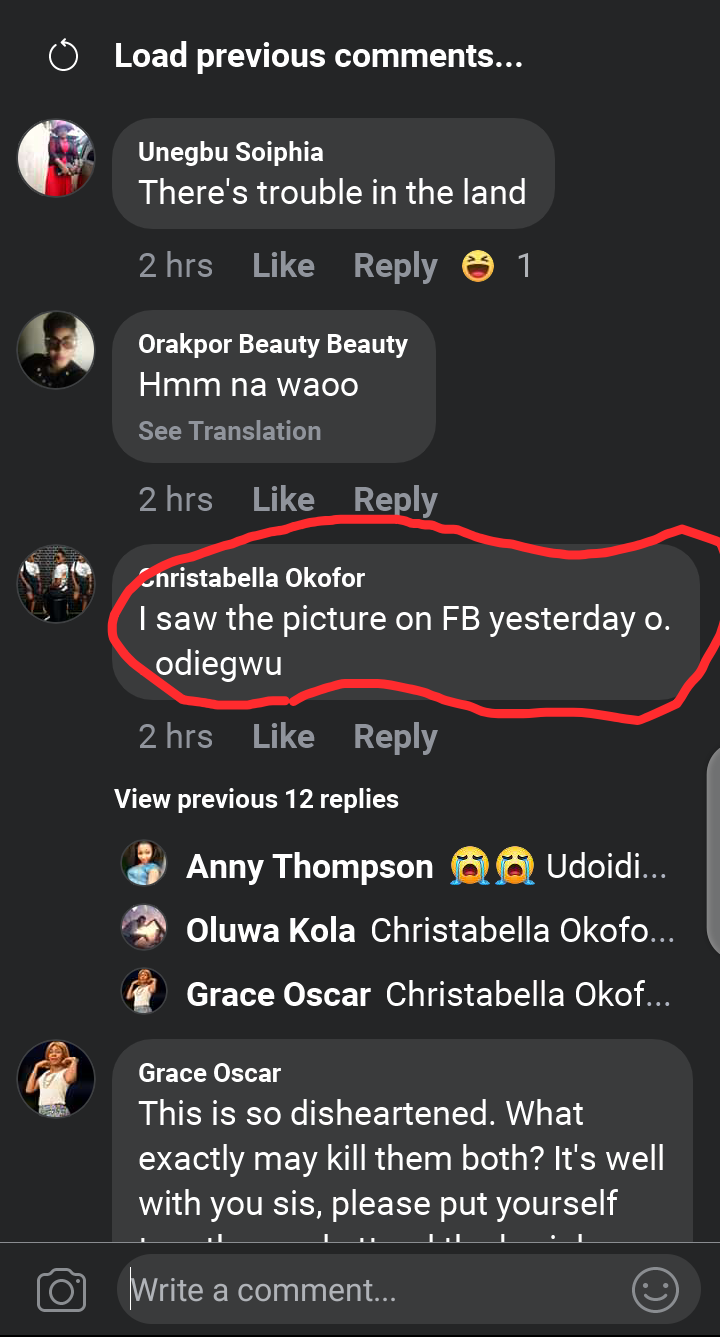The height and width of the screenshot is (1337, 720).
Task: Reply to Unegbu Soiphia's comment
Action: click(395, 266)
